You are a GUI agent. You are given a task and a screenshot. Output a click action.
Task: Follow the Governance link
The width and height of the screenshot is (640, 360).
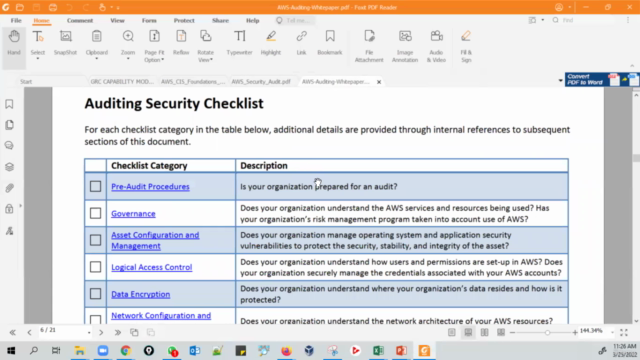[133, 213]
